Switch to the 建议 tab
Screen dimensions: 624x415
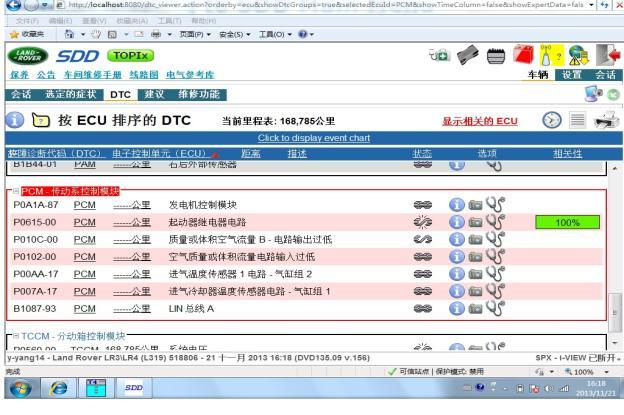click(154, 94)
